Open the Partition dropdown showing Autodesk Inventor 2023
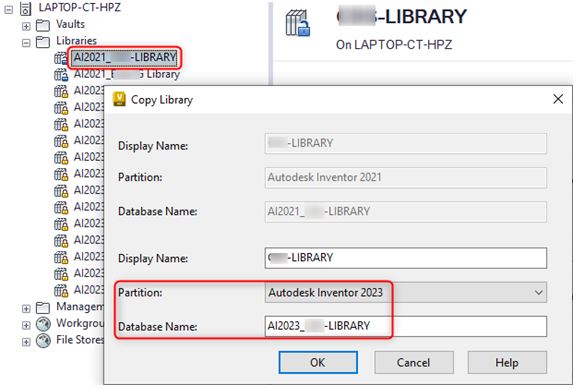578x389 pixels. 405,292
